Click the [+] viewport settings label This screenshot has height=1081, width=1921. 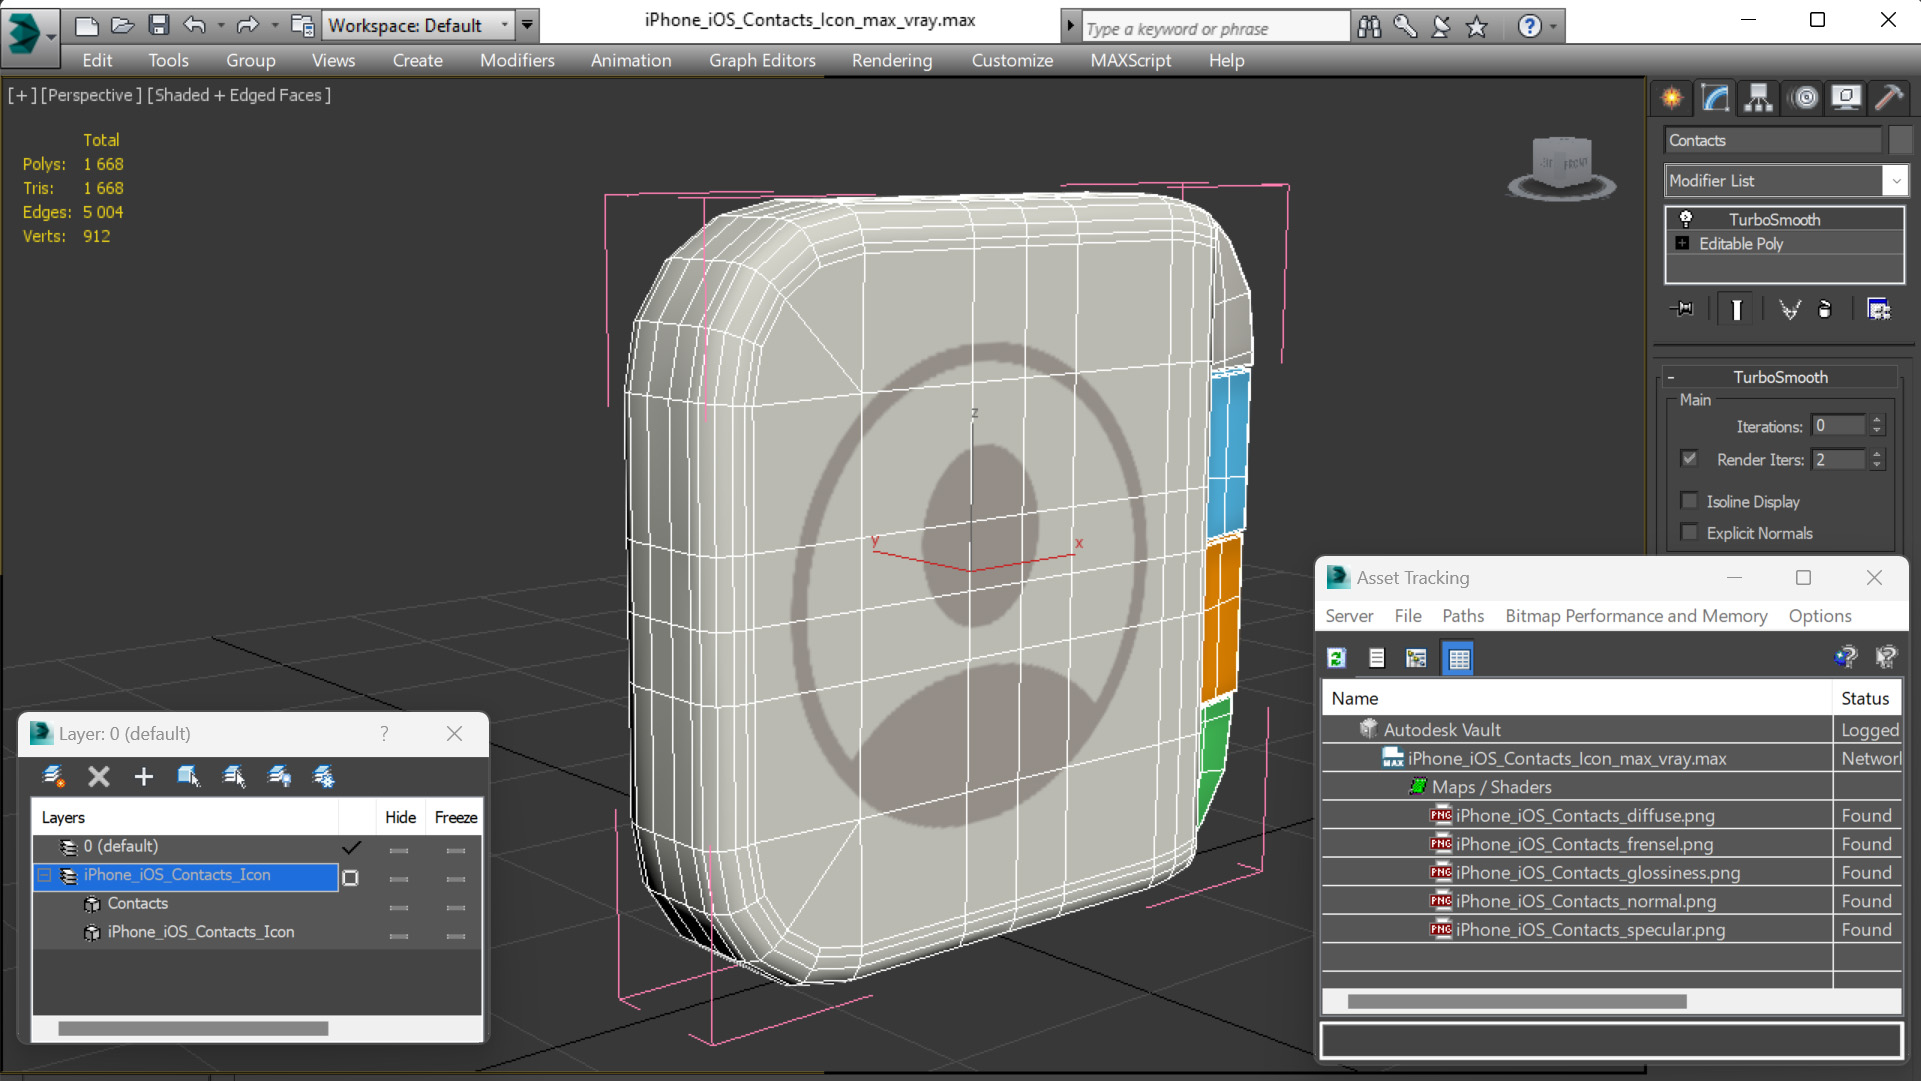22,95
